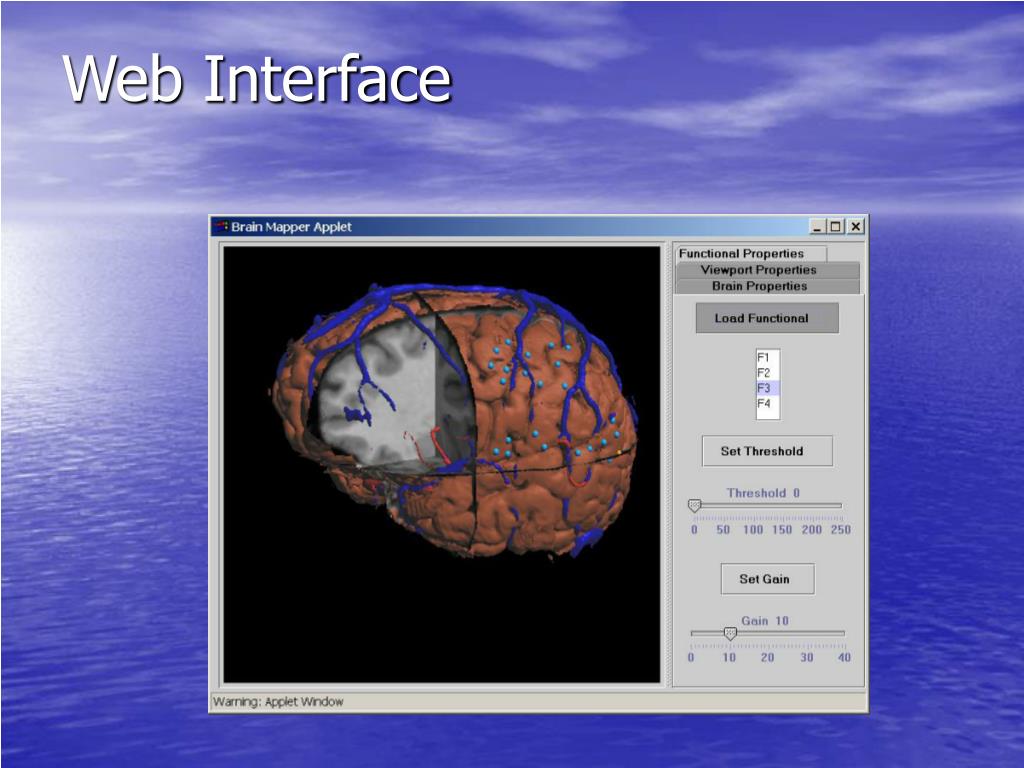Image resolution: width=1024 pixels, height=768 pixels.
Task: Click the Brain Mapper Applet title bar text
Action: (x=291, y=227)
